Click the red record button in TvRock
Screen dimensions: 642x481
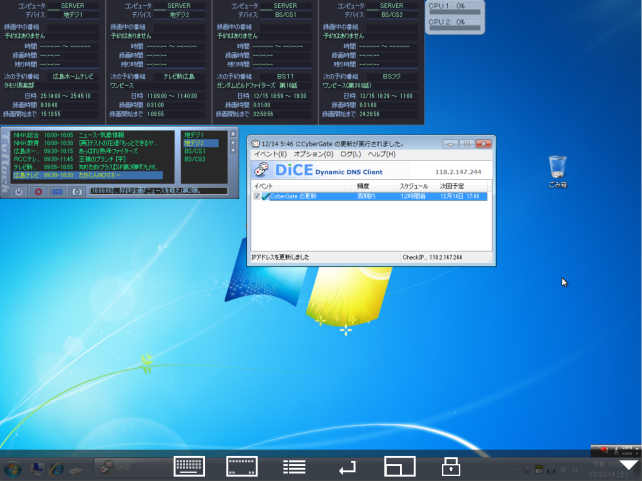[x=38, y=191]
